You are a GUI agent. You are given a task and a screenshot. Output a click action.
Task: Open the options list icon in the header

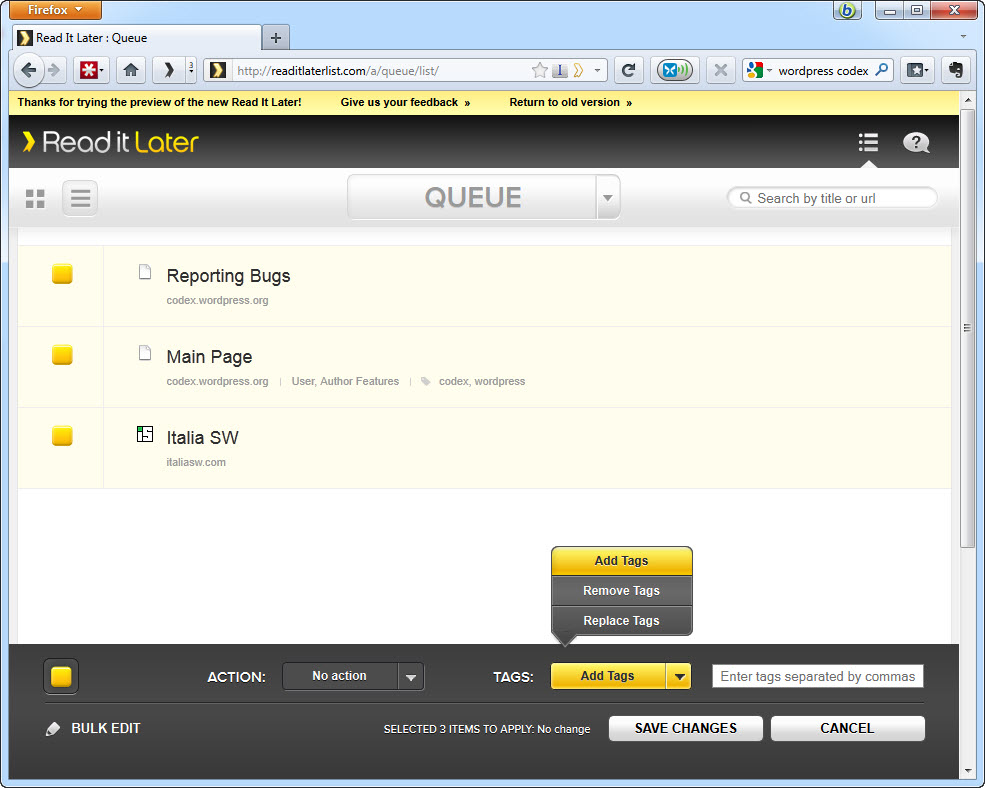click(868, 142)
